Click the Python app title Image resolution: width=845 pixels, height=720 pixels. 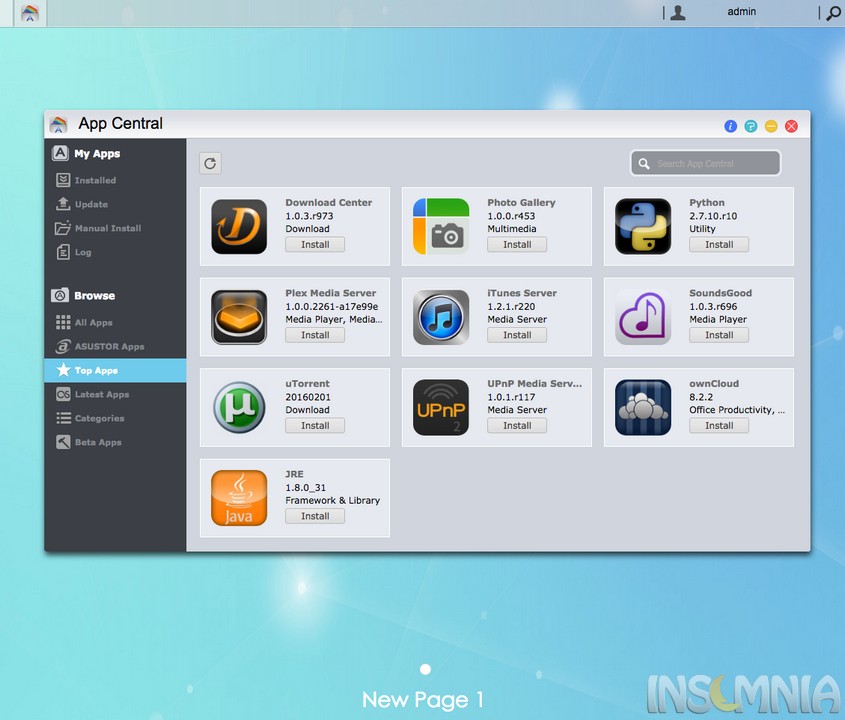click(x=707, y=203)
